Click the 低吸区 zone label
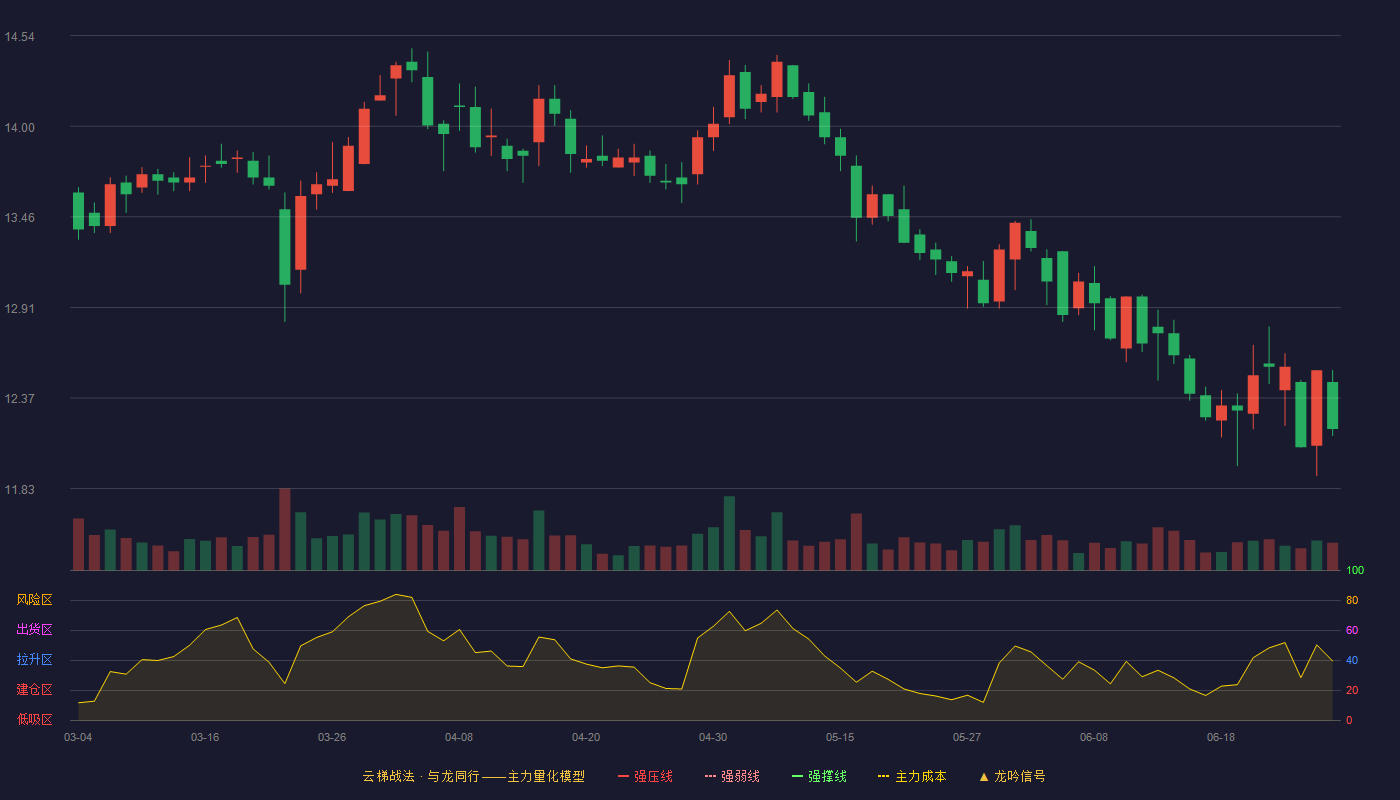 [x=34, y=719]
